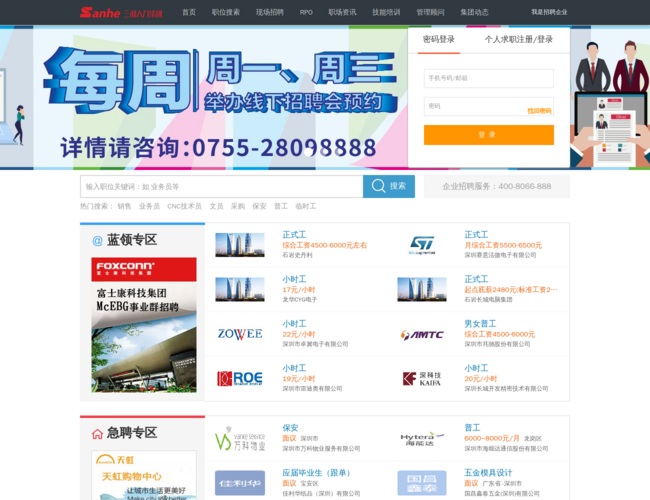Click the Sanhe logo in header
The height and width of the screenshot is (500, 650).
[121, 12]
